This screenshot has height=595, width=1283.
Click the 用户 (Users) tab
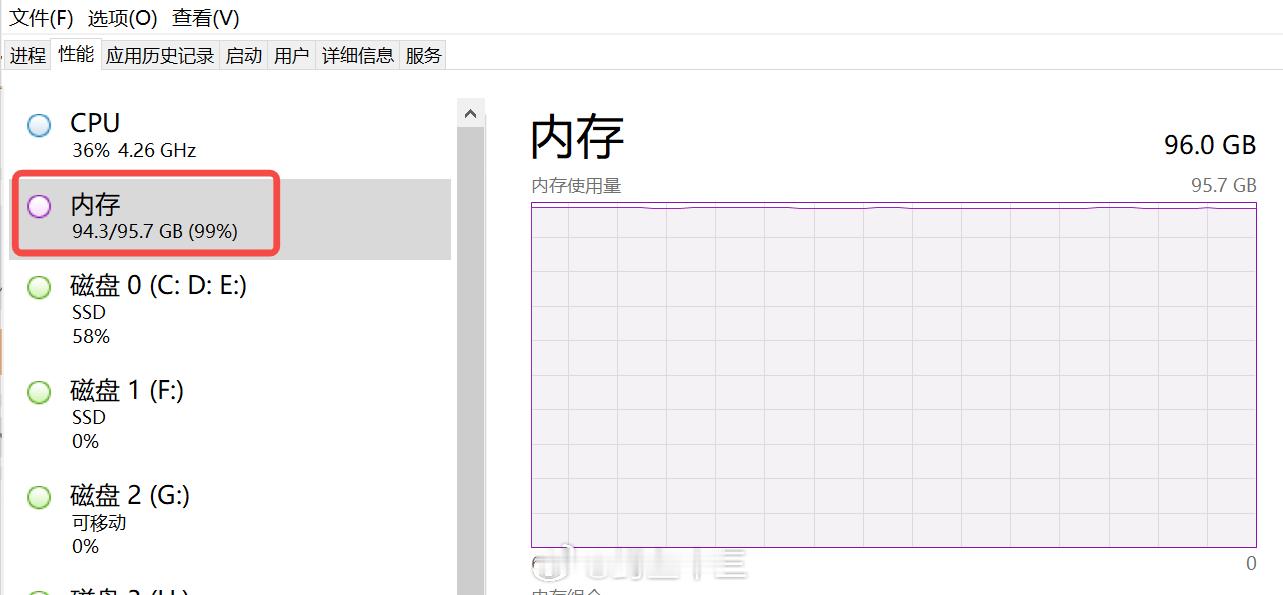click(x=291, y=55)
